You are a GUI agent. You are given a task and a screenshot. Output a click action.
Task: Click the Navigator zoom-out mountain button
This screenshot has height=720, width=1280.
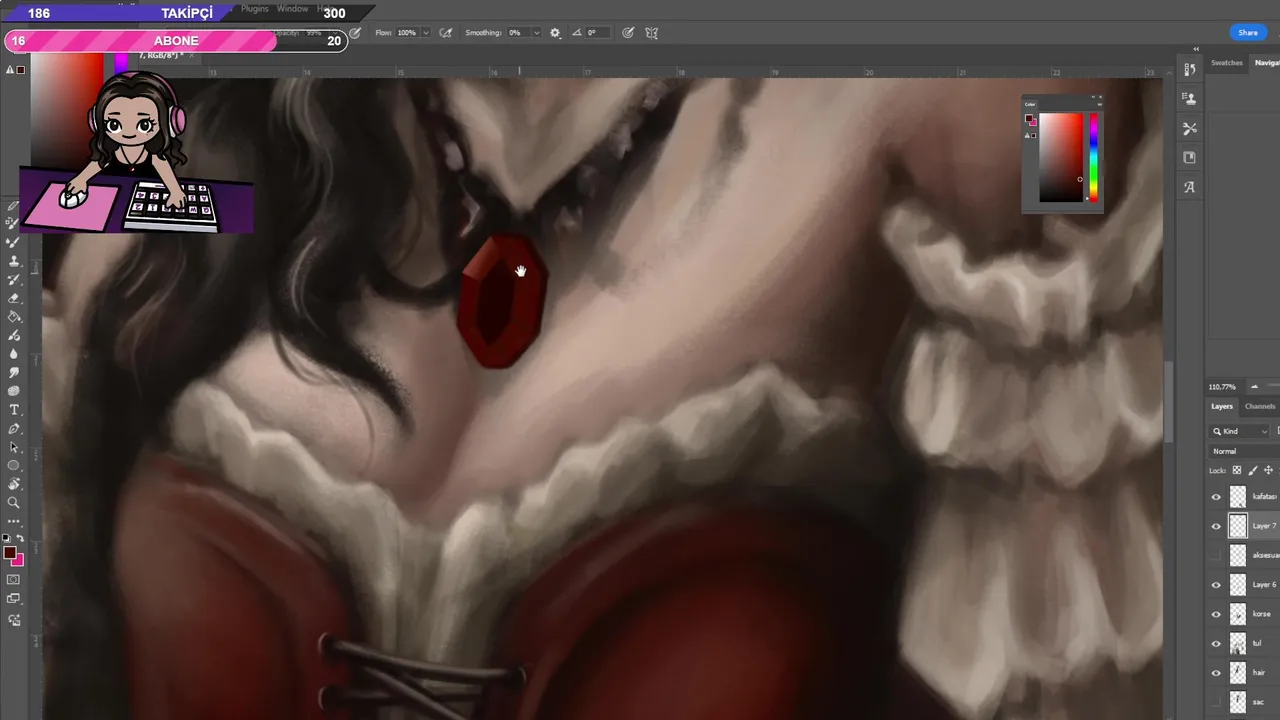click(x=1254, y=387)
